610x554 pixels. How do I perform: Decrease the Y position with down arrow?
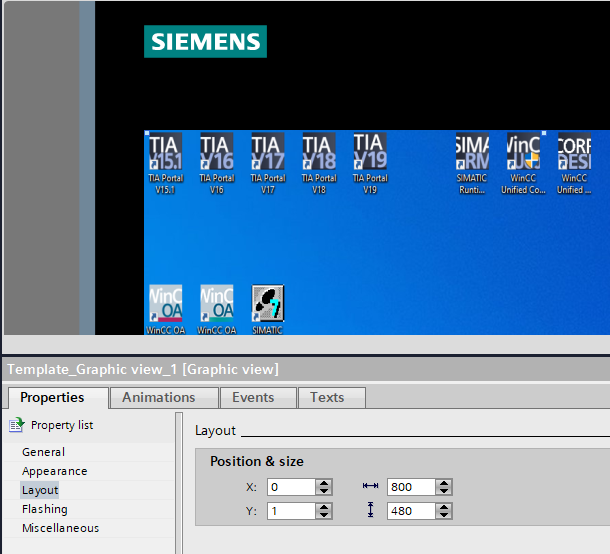[x=323, y=515]
